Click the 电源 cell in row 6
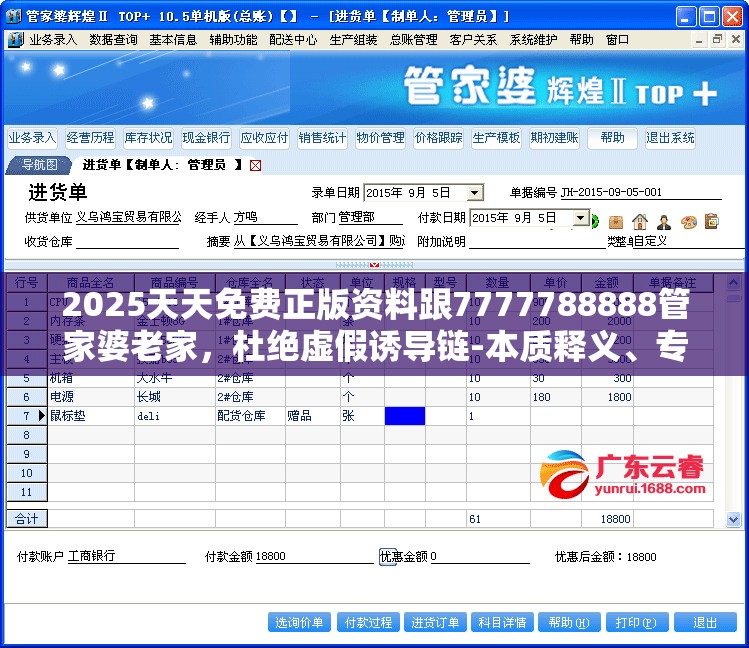 pyautogui.click(x=91, y=397)
